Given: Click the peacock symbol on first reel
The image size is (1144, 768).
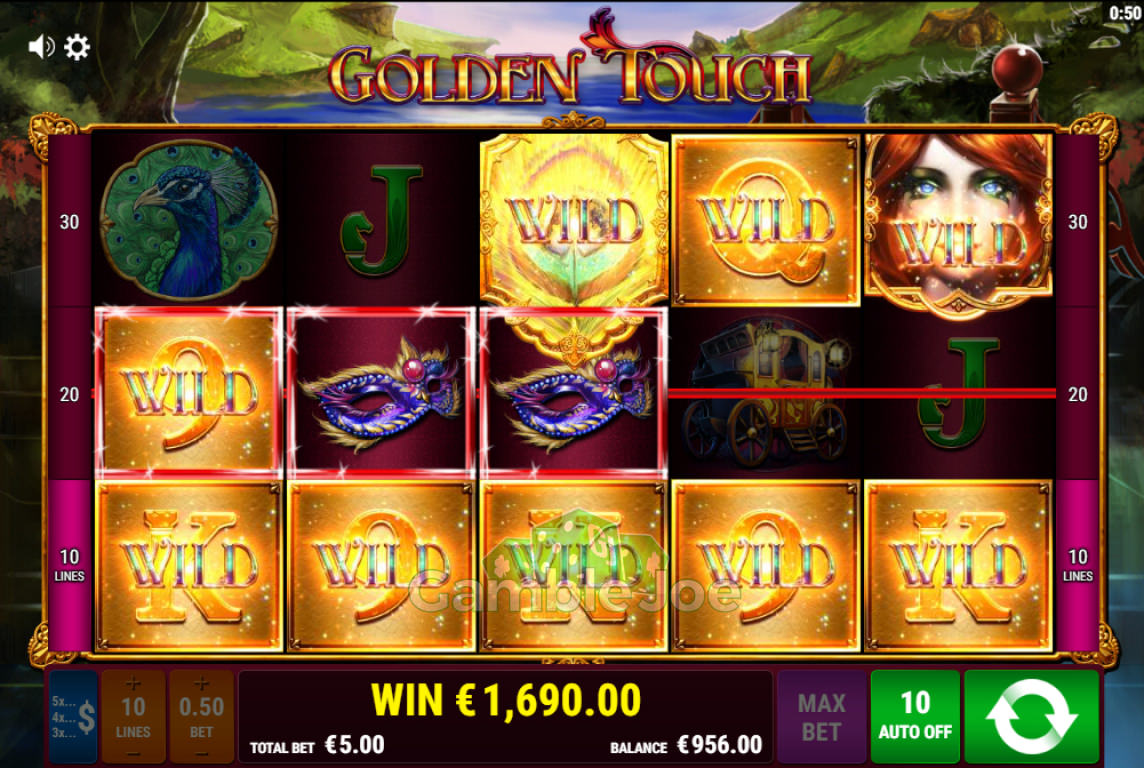Looking at the screenshot, I should click(188, 220).
